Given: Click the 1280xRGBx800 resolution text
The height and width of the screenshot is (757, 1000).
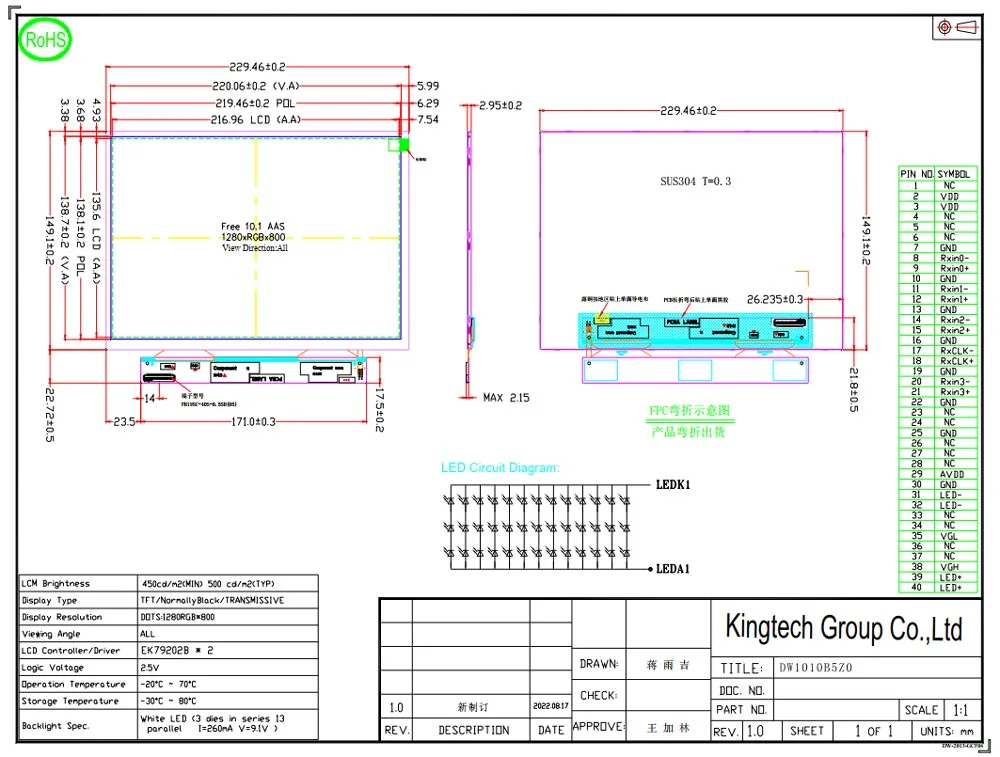Looking at the screenshot, I should [253, 237].
